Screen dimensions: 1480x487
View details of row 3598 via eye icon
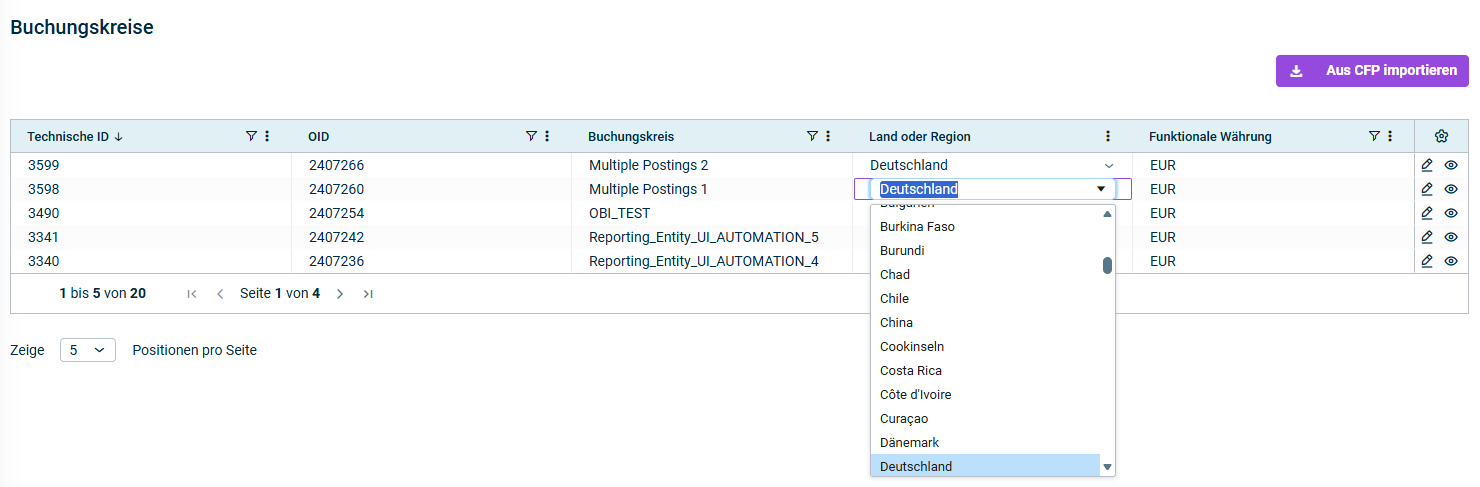pyautogui.click(x=1451, y=189)
